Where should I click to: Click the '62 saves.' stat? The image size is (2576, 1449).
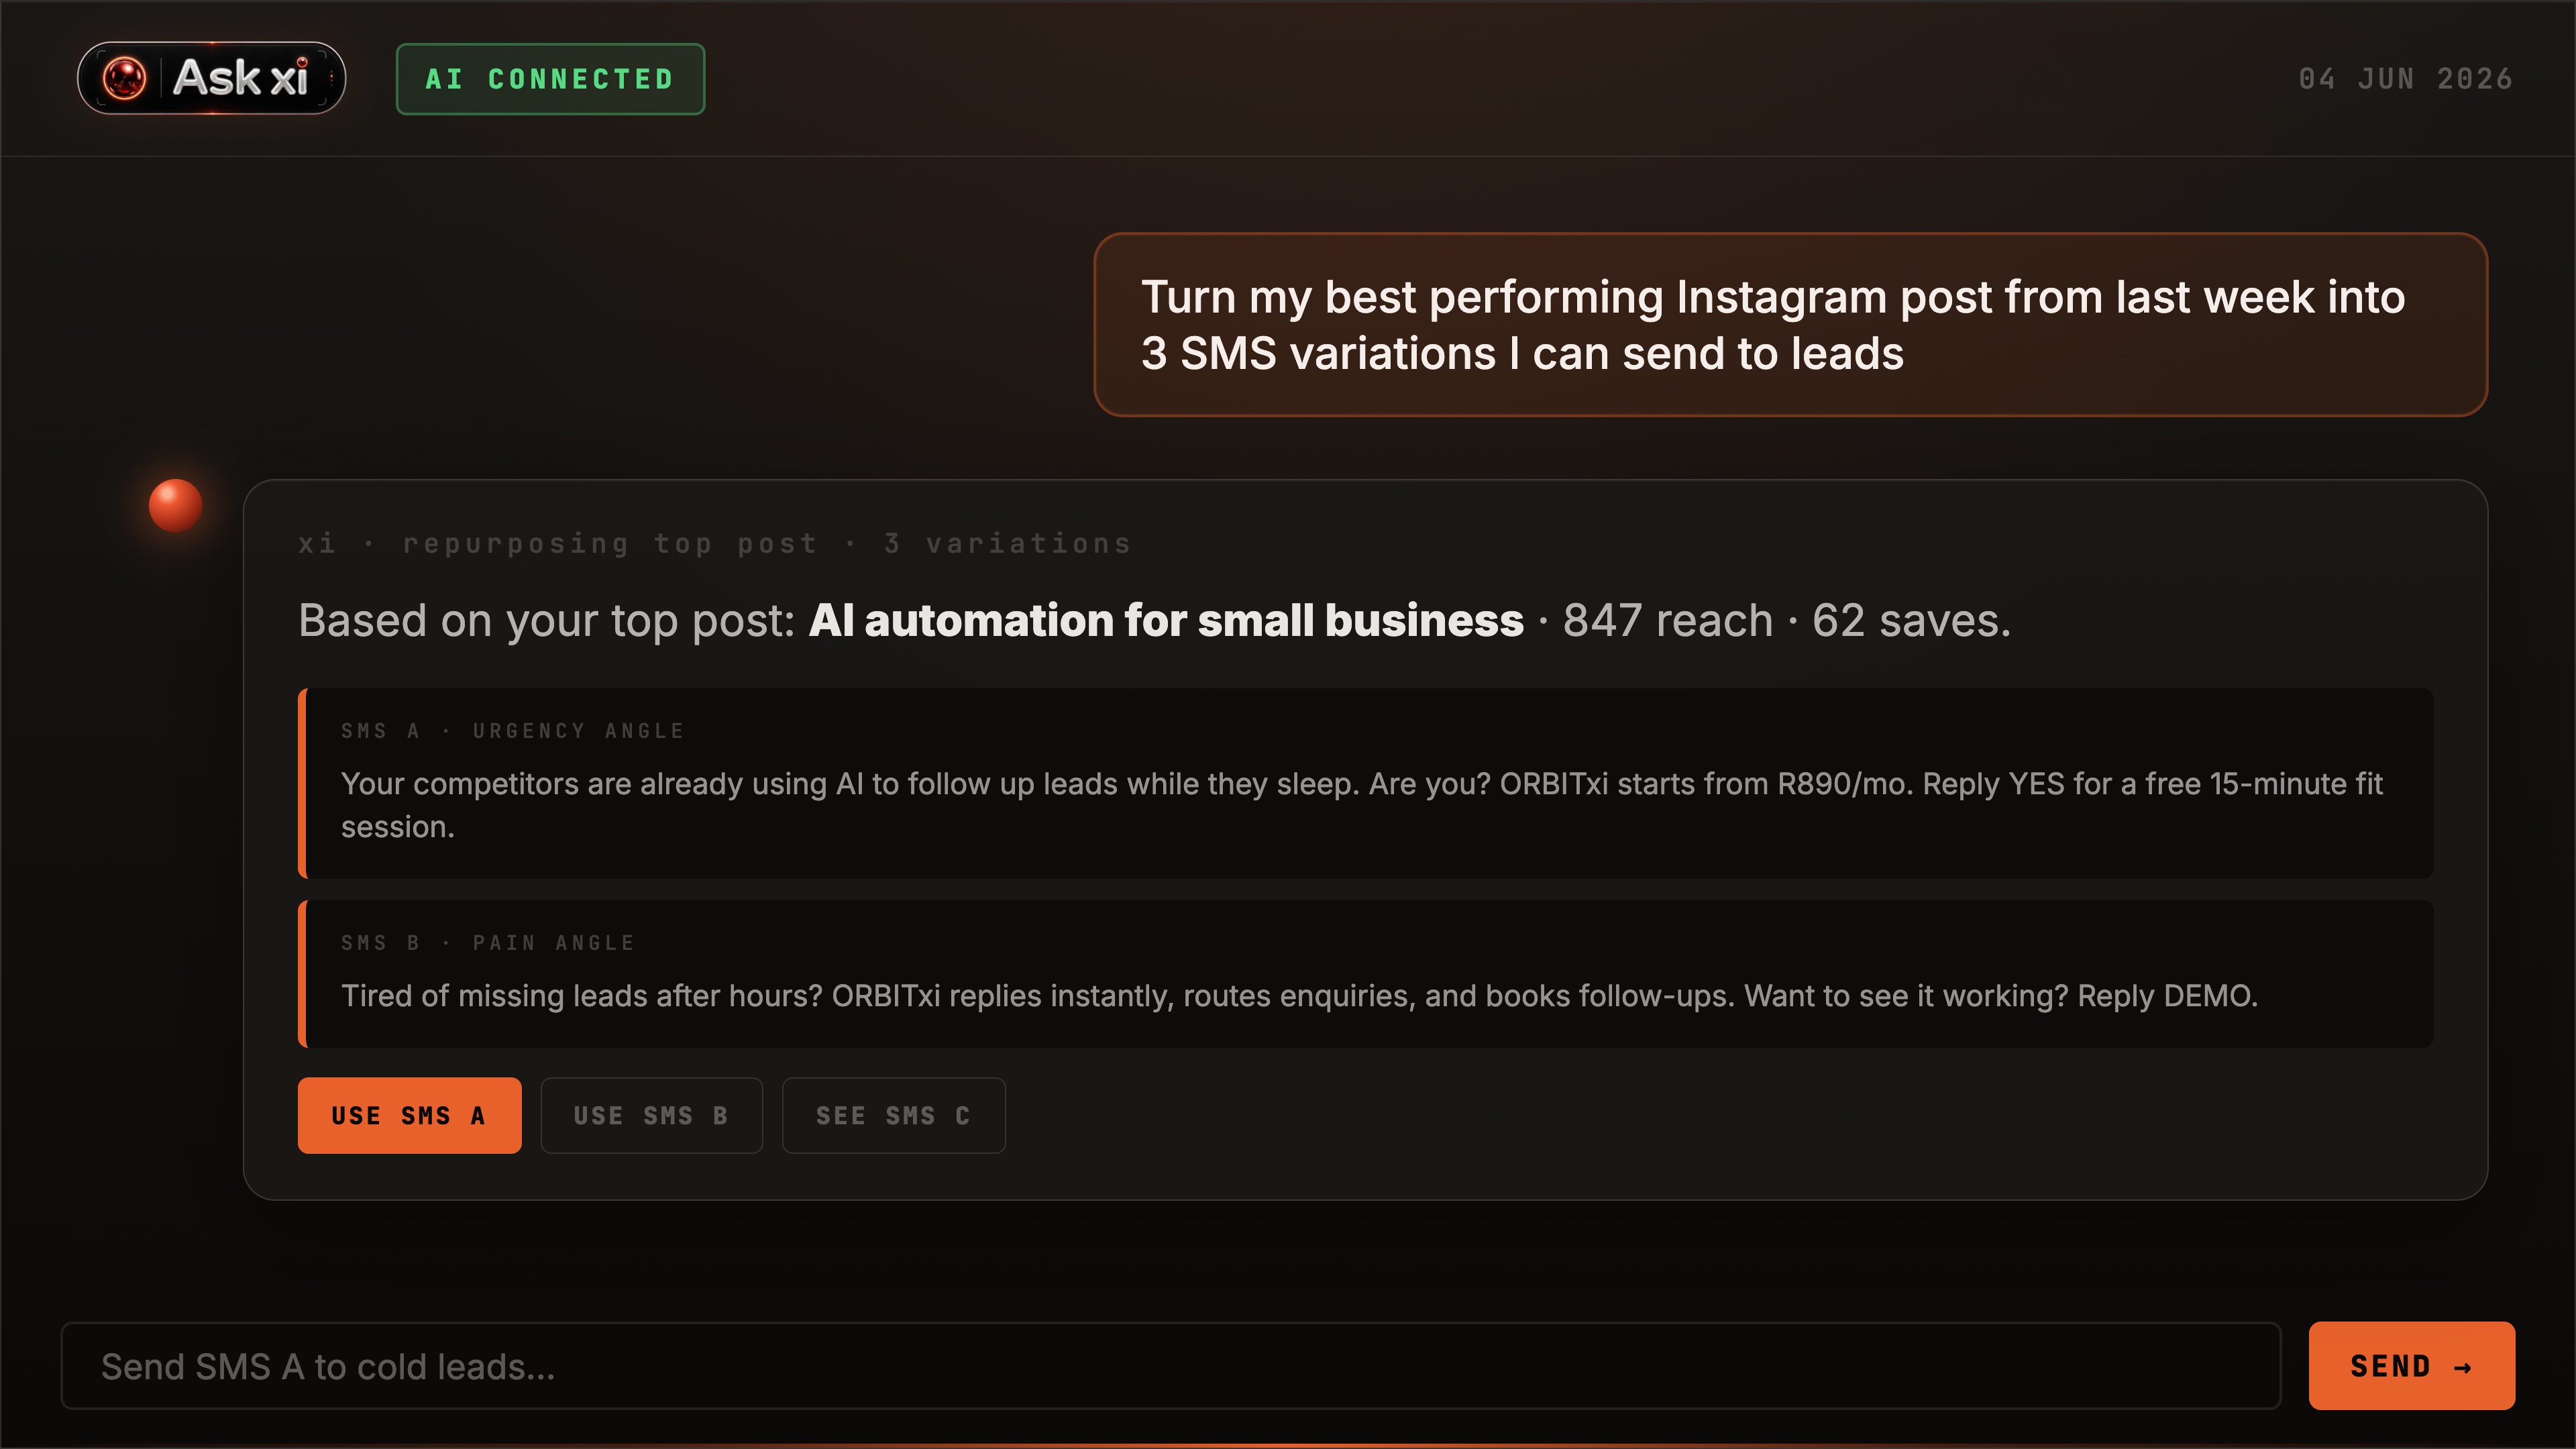(1911, 620)
